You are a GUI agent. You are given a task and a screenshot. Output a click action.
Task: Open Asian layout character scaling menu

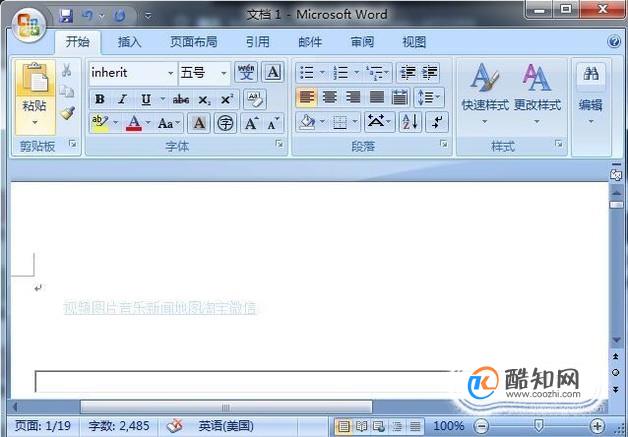pos(379,122)
